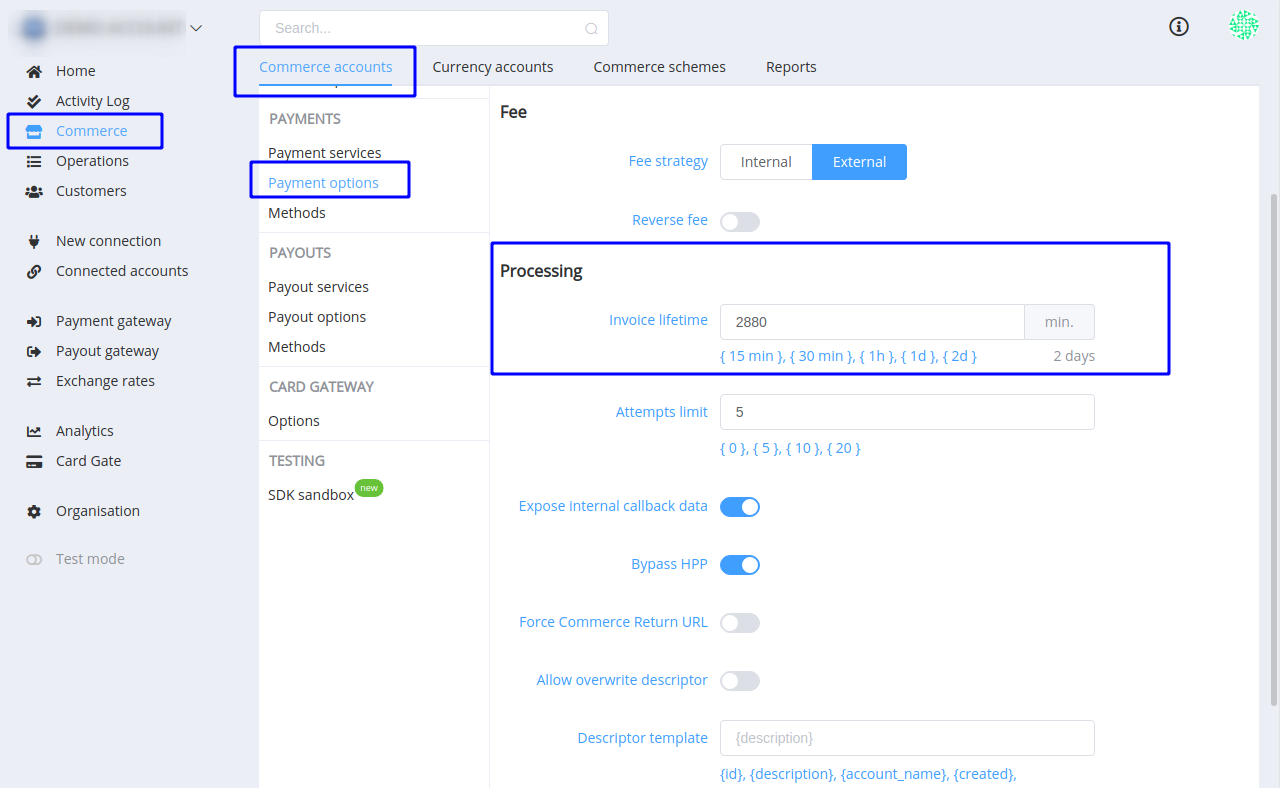Screen dimensions: 1280x788
Task: Click the page vertical scrollbar
Action: pos(1273,450)
